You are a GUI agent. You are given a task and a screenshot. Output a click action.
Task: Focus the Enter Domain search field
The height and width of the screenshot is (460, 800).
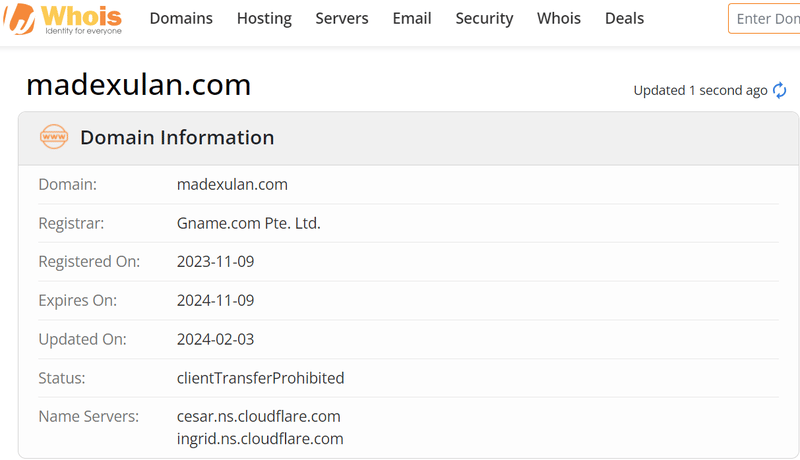(764, 19)
